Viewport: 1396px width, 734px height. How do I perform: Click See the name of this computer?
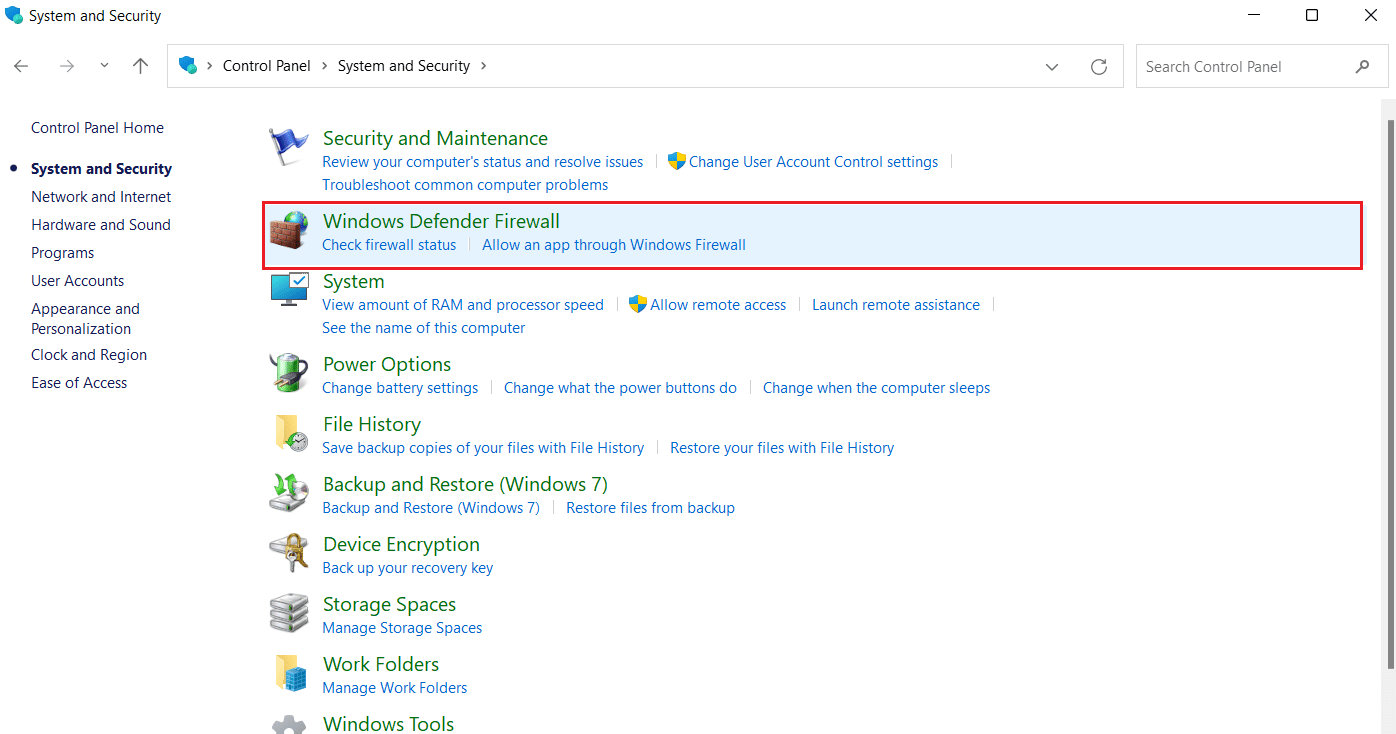tap(423, 328)
